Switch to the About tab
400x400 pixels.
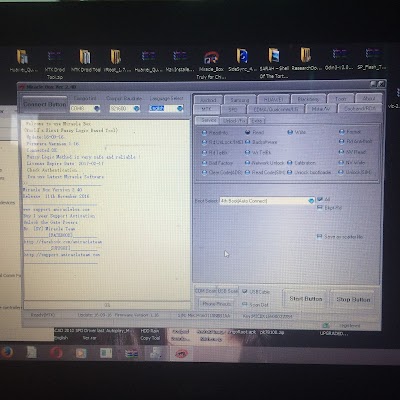[368, 99]
